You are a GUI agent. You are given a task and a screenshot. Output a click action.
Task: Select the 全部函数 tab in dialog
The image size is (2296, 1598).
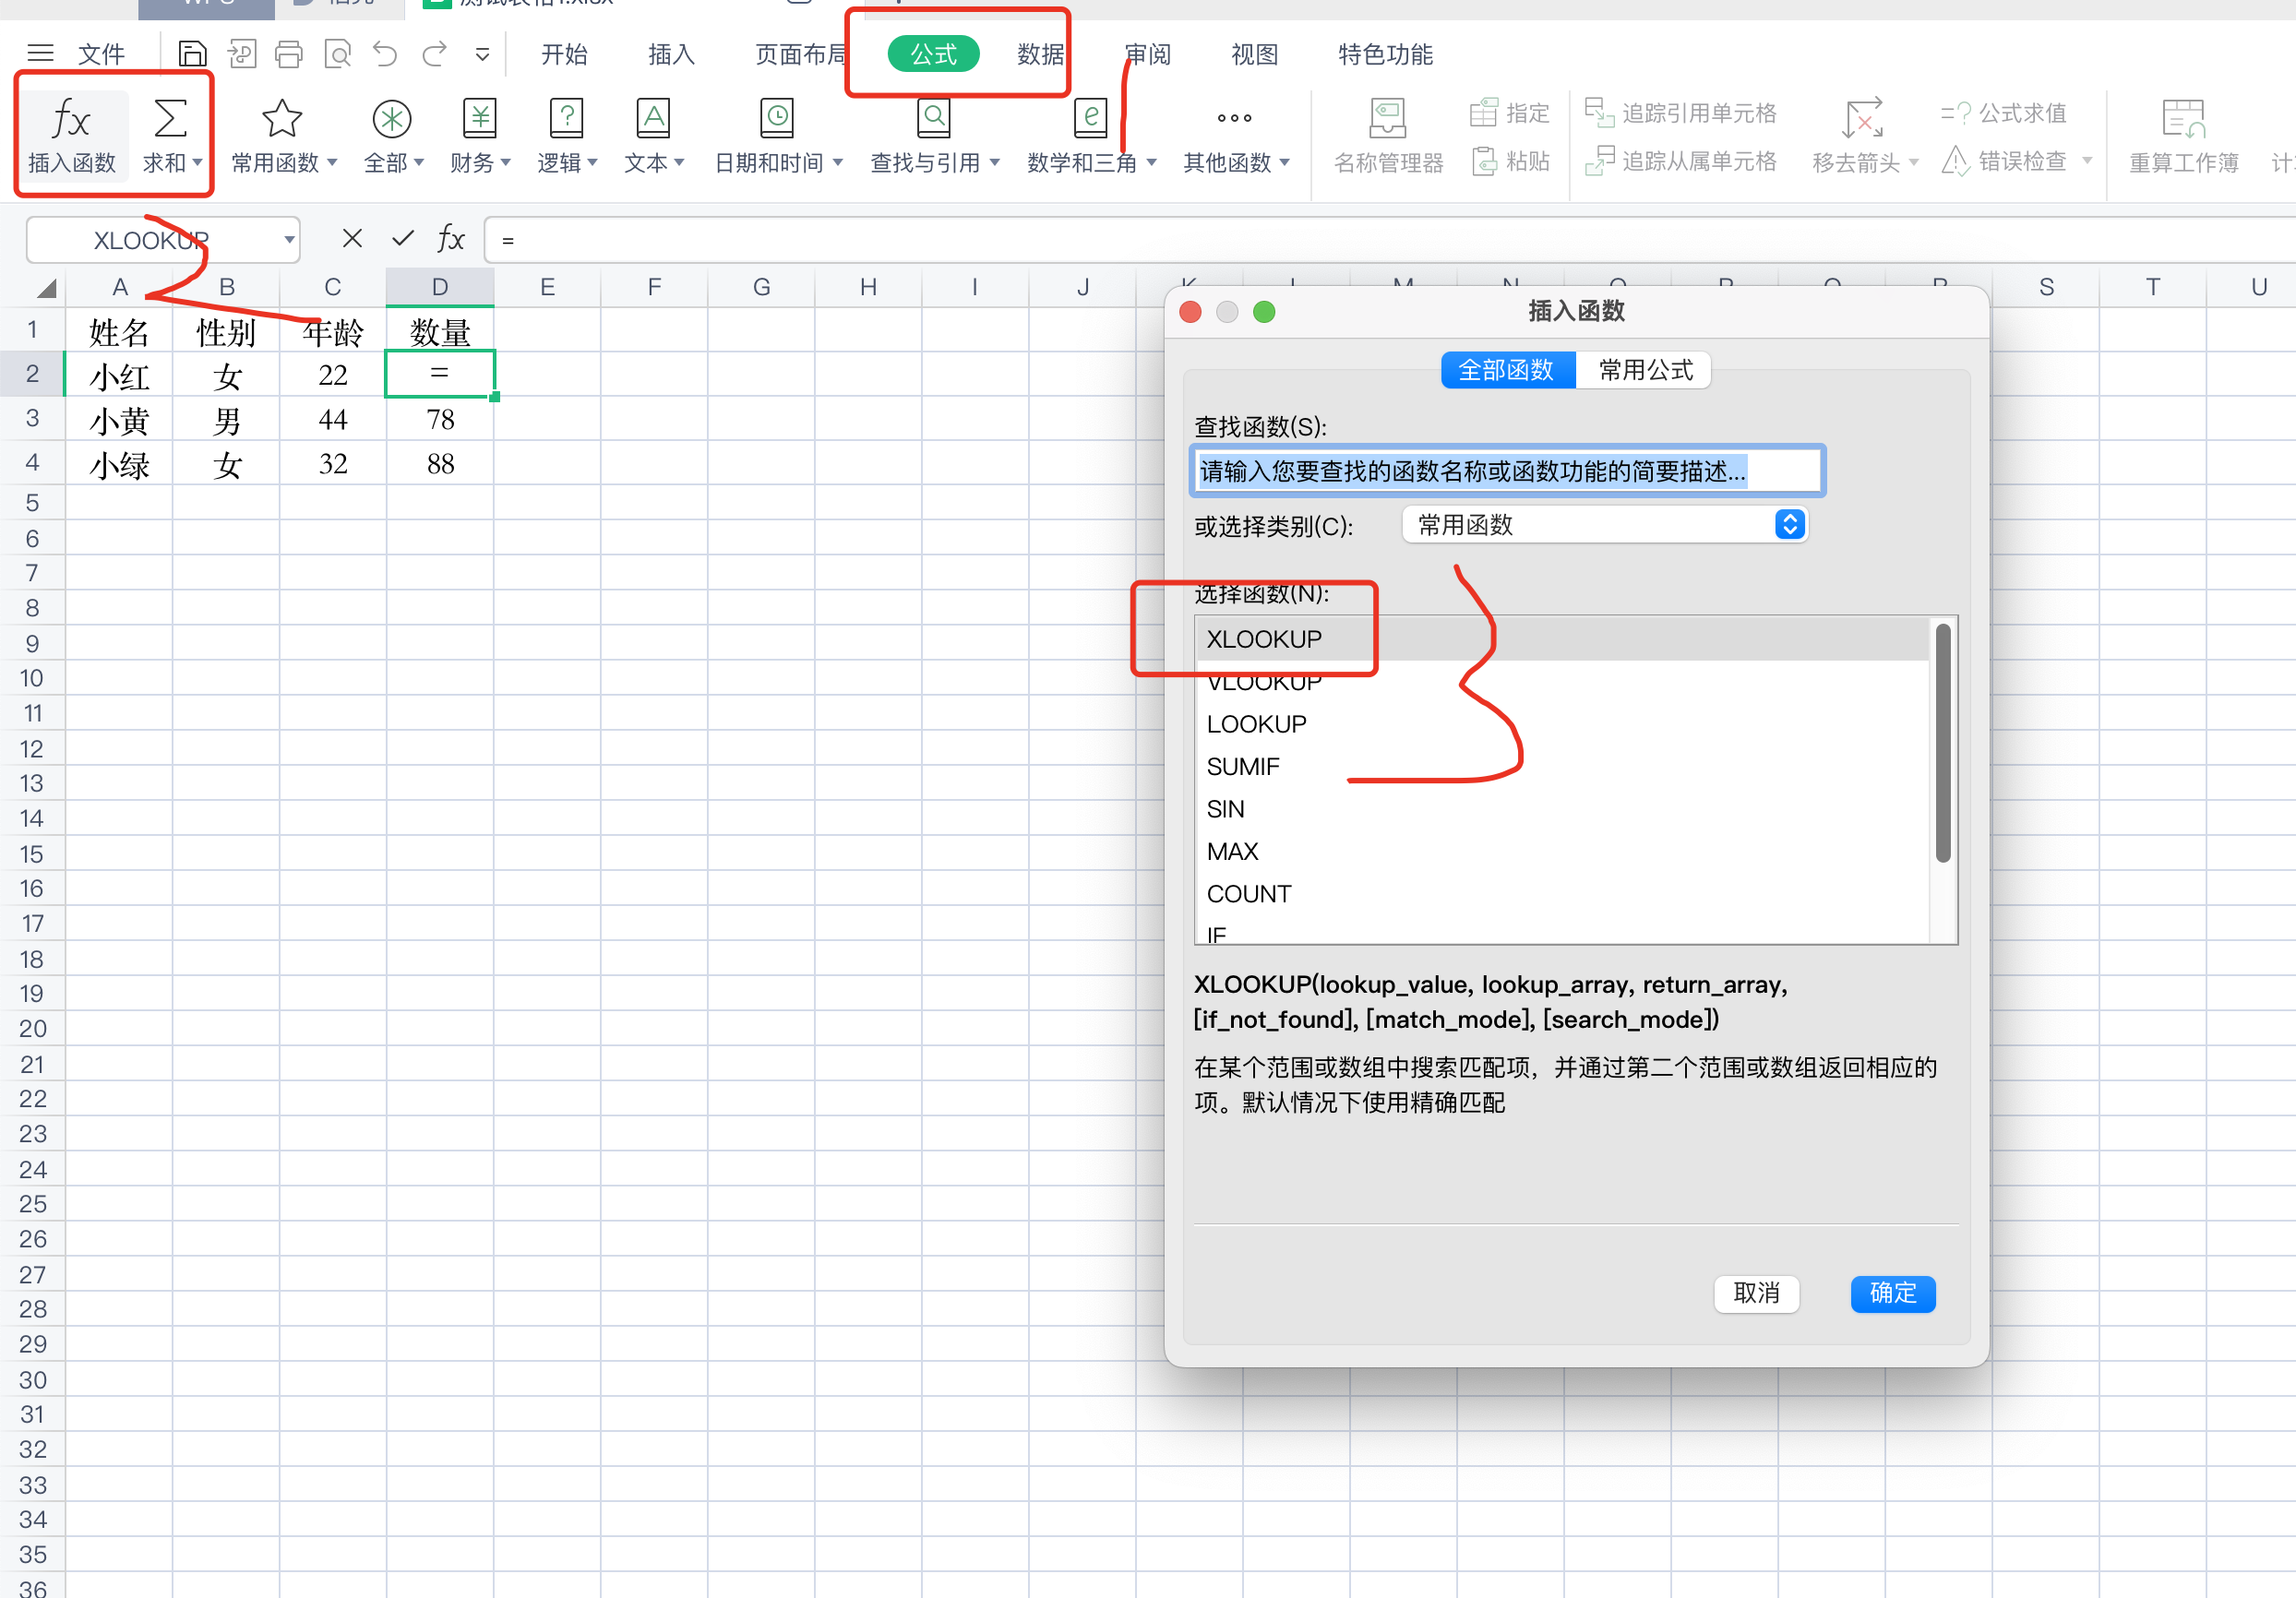[x=1507, y=370]
